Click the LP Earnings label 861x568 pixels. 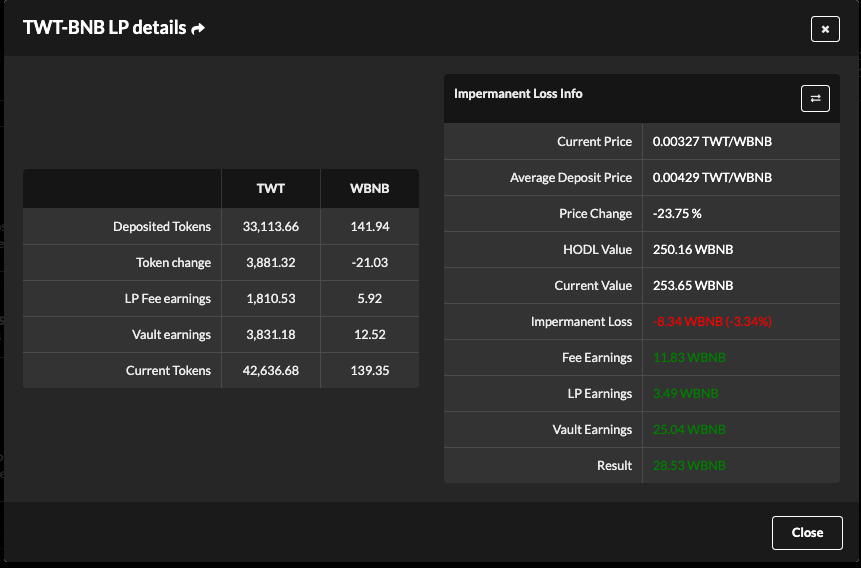click(600, 393)
